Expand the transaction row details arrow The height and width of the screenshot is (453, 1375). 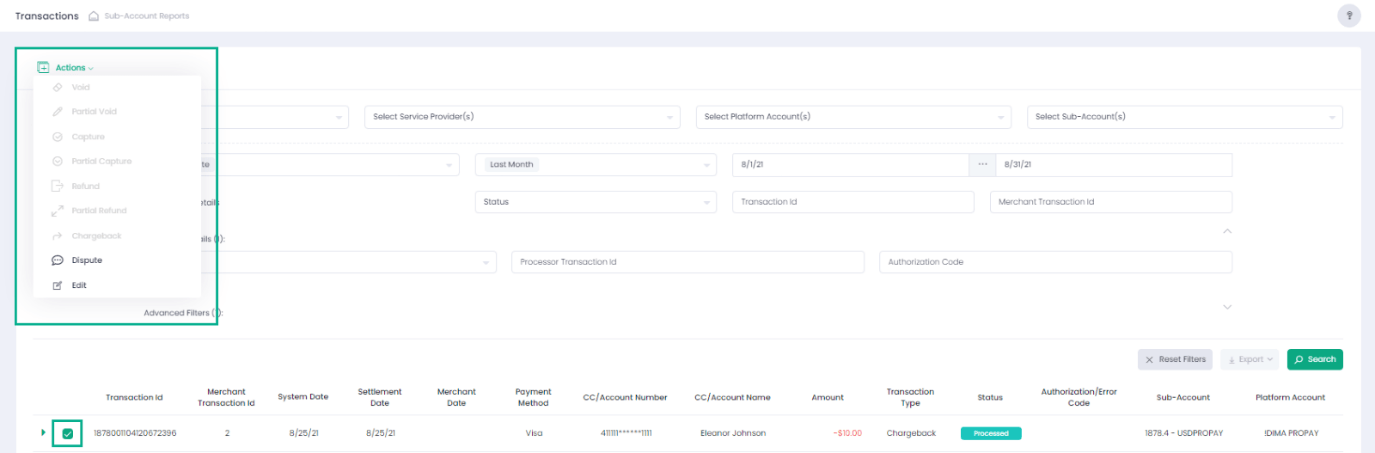(x=43, y=433)
